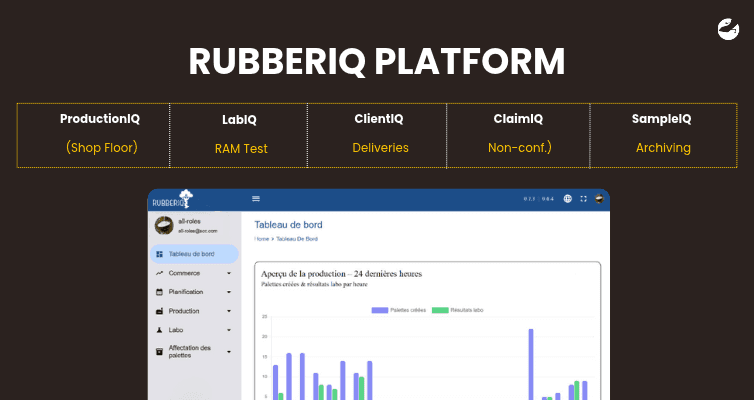Click the all-roles username text
Viewport: 754px width, 400px height.
pyautogui.click(x=189, y=221)
